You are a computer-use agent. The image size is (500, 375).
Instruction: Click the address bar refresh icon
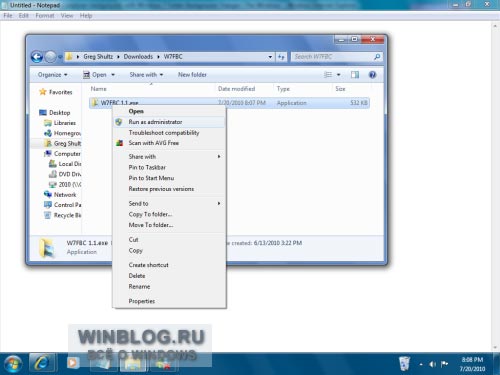(281, 57)
